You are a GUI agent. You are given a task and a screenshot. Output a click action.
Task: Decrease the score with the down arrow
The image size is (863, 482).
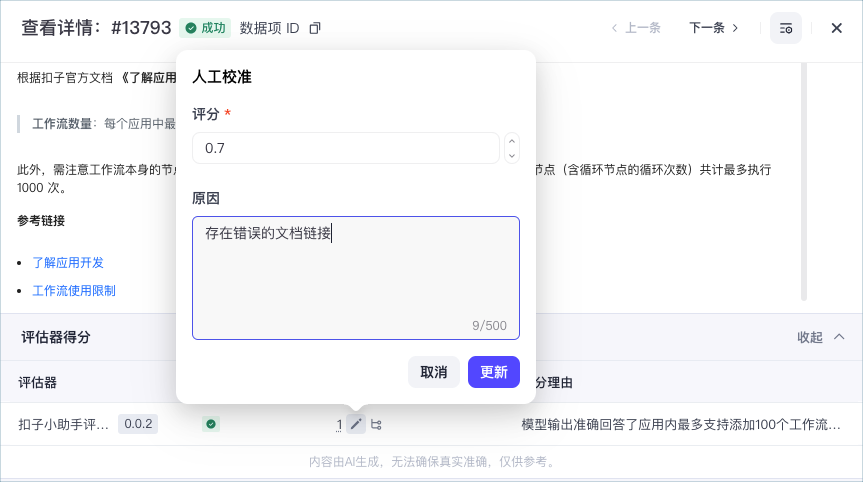pos(512,156)
